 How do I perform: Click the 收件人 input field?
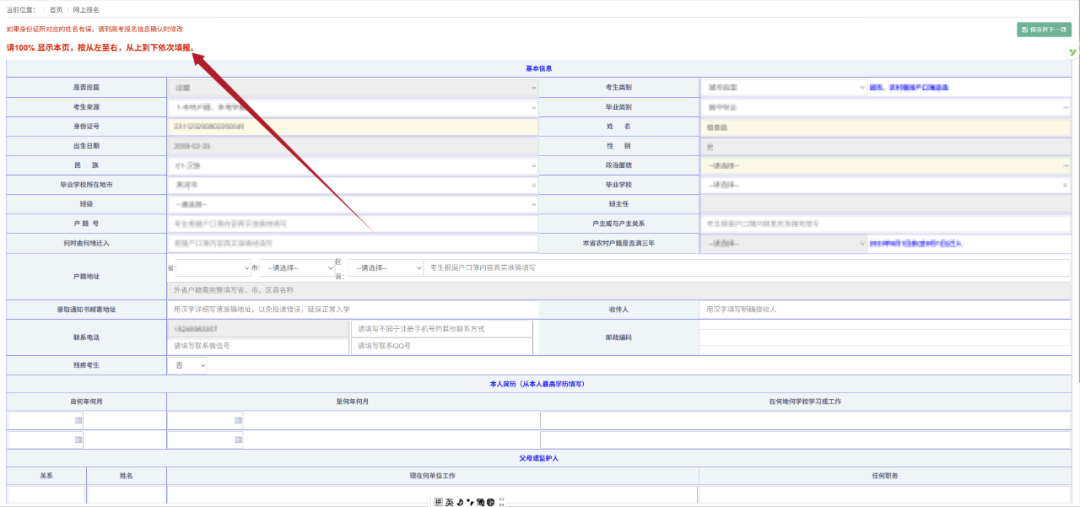[885, 310]
